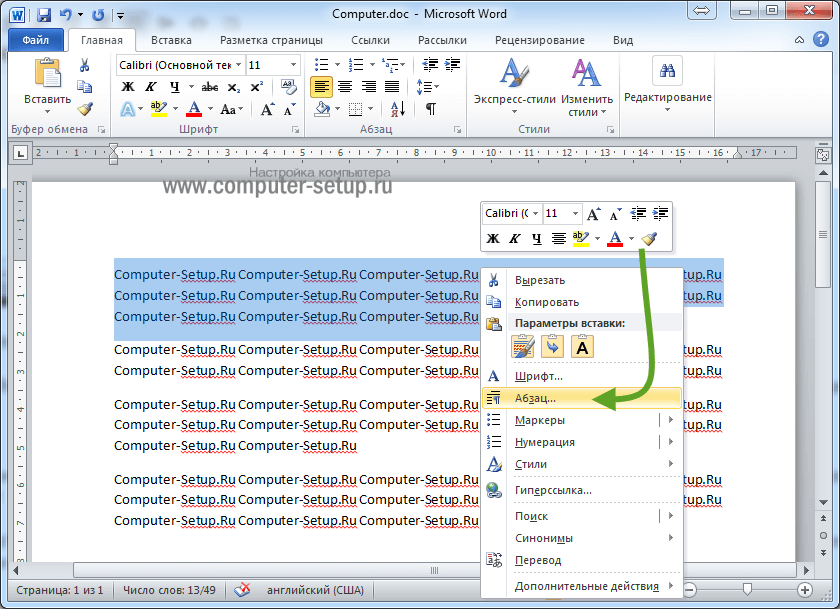Click the Файл button

[36, 40]
